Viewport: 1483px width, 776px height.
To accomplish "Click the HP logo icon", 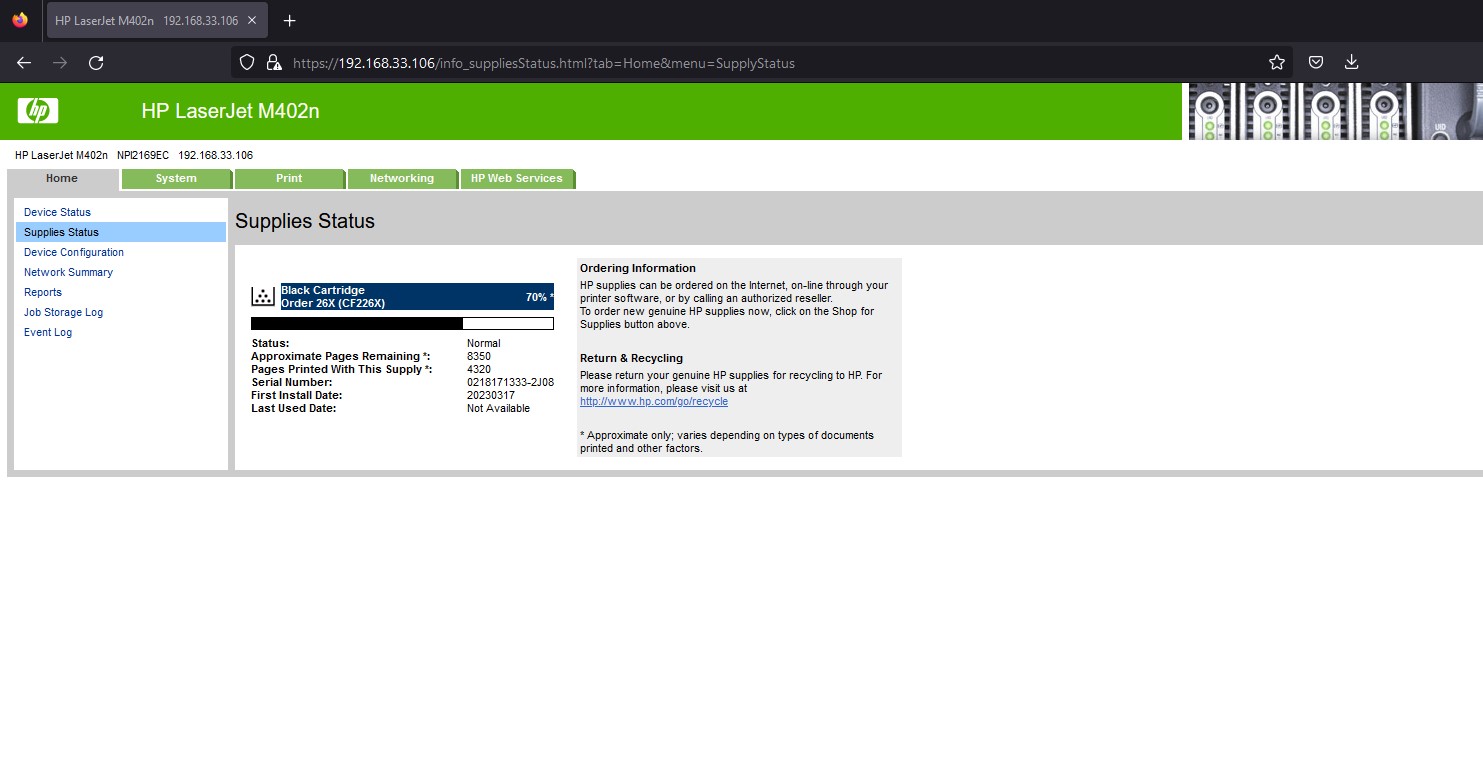I will tap(38, 111).
